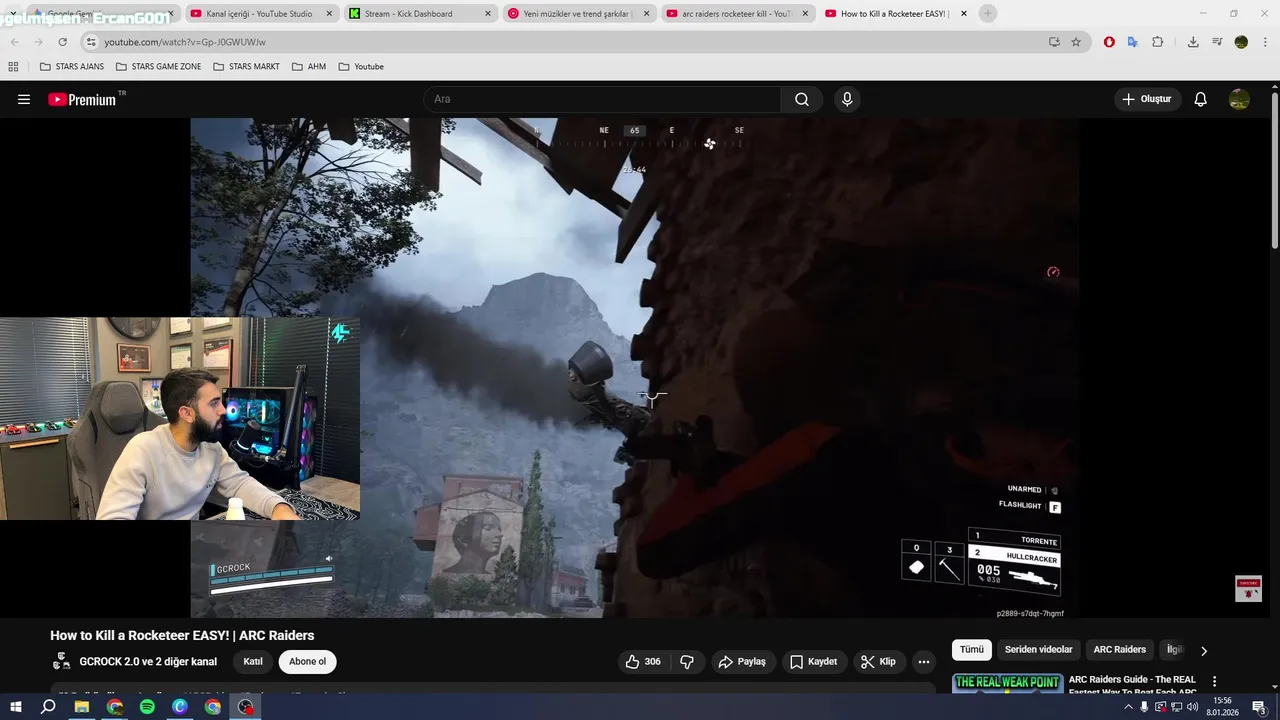Screen dimensions: 1280x720
Task: Go to YouTube Premium home logo
Action: pyautogui.click(x=82, y=99)
